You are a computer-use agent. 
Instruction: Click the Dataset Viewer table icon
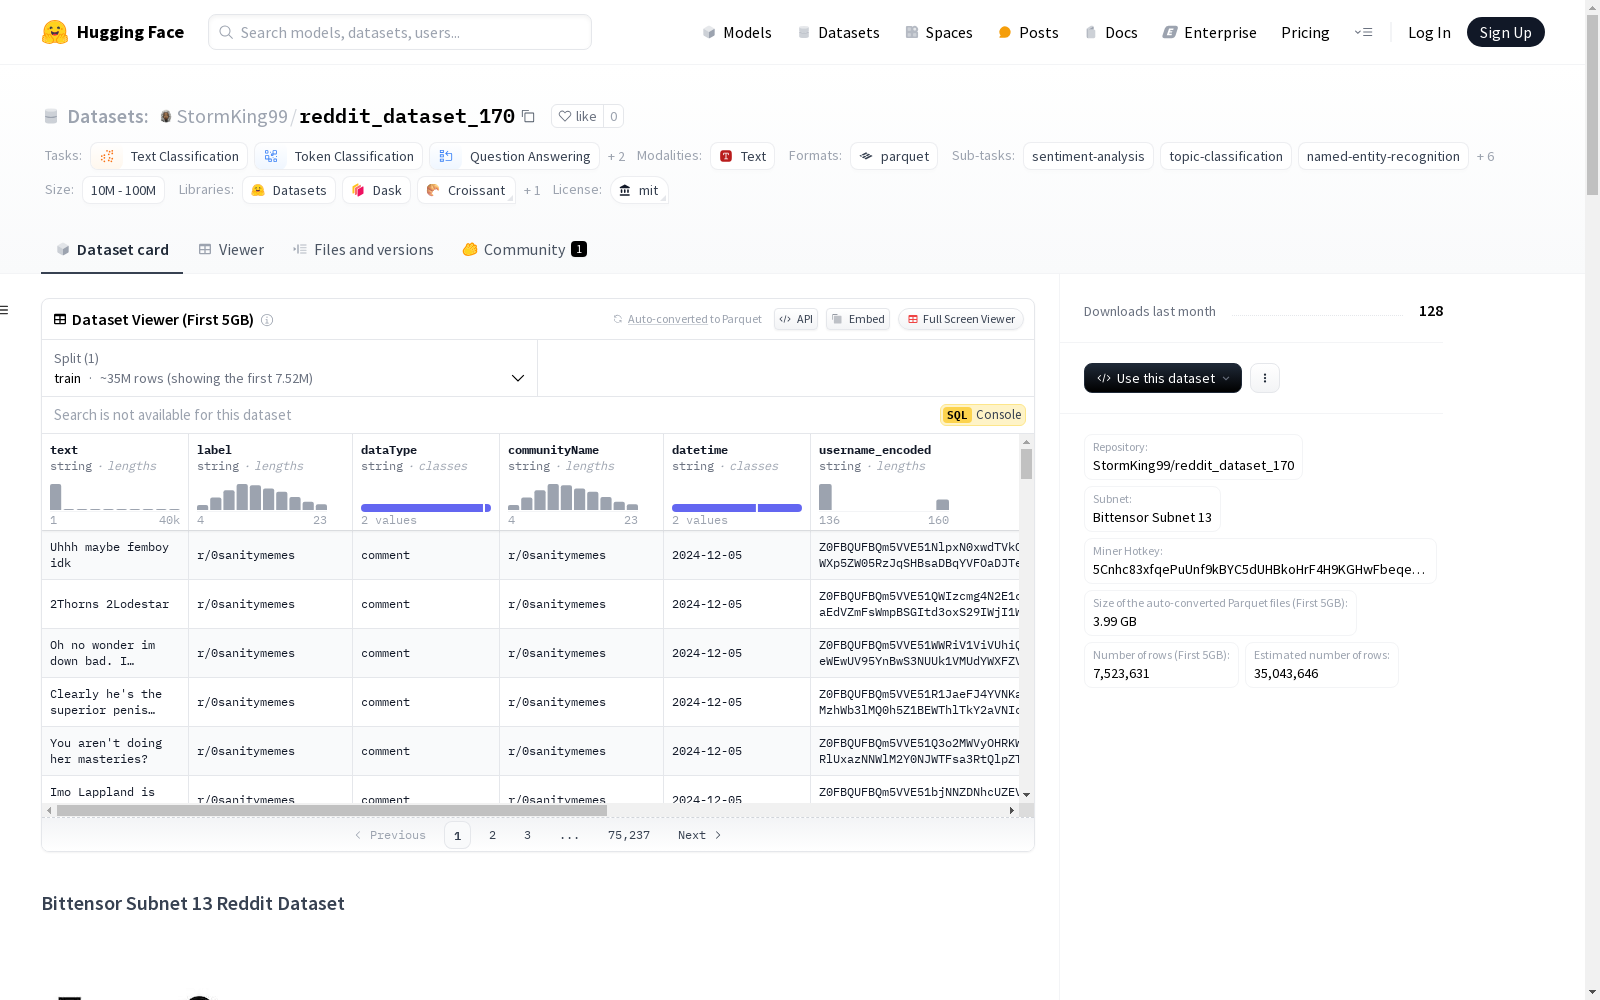point(60,320)
